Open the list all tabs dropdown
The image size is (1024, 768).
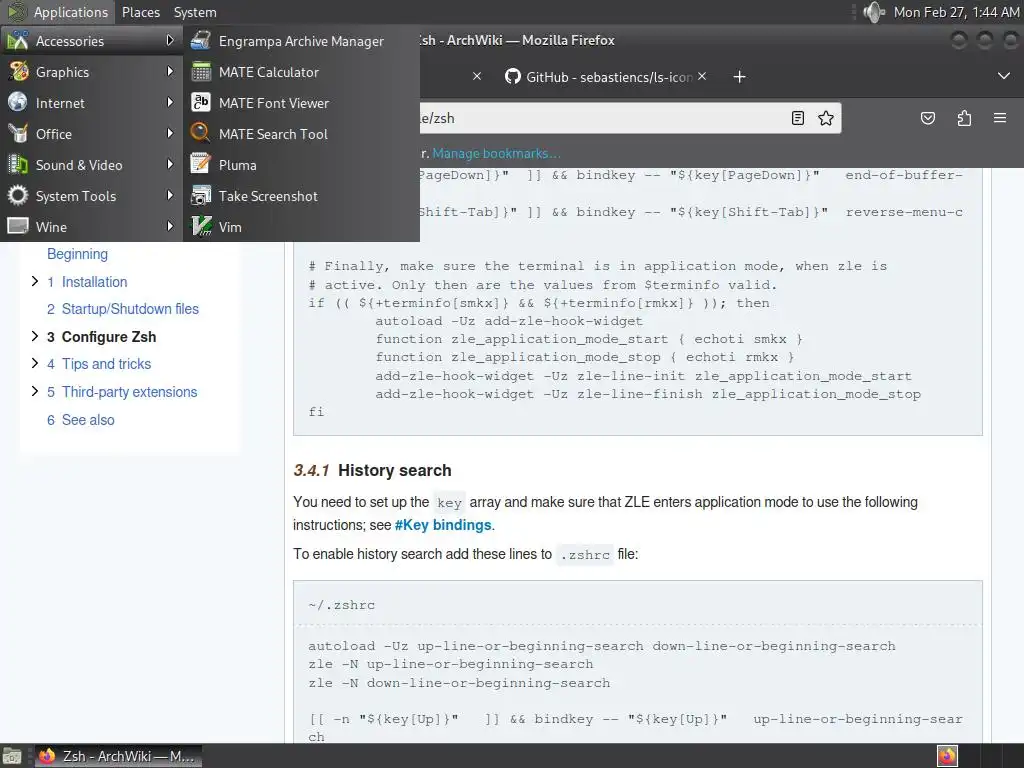1004,76
